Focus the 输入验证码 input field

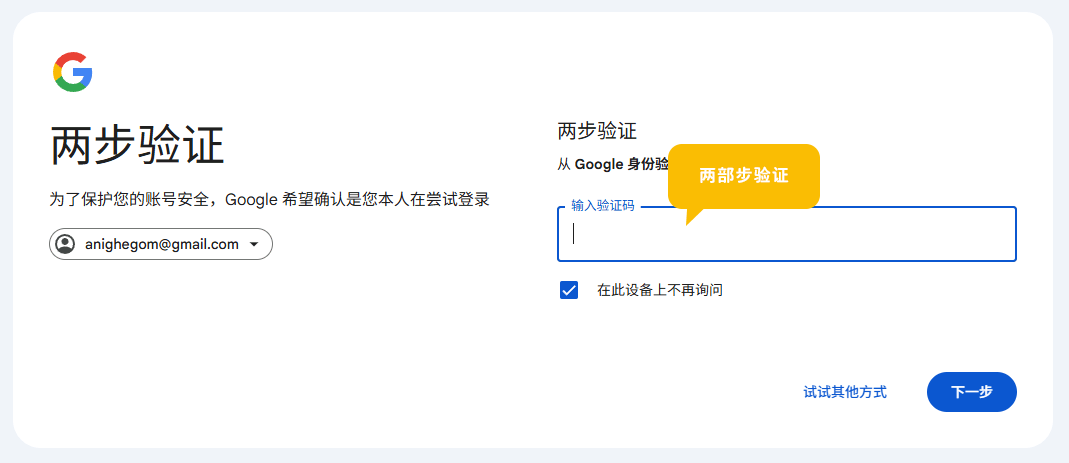(786, 235)
